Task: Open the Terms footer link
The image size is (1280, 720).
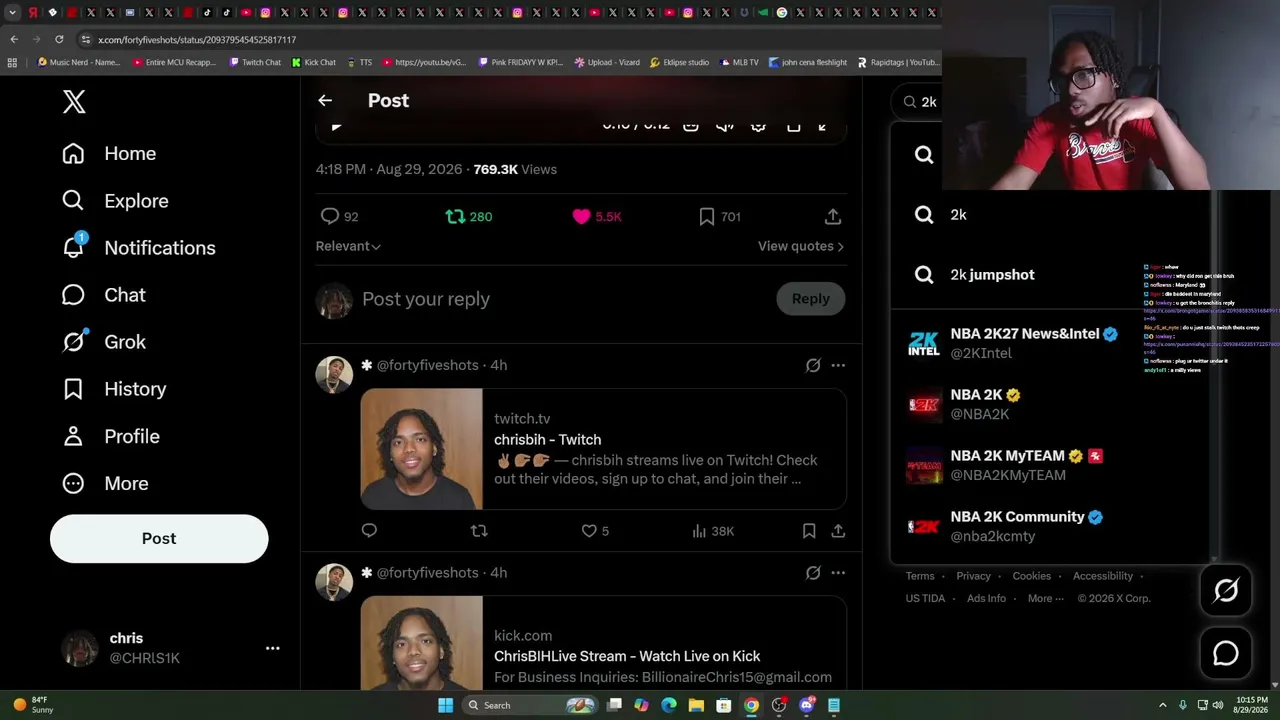Action: 920,576
